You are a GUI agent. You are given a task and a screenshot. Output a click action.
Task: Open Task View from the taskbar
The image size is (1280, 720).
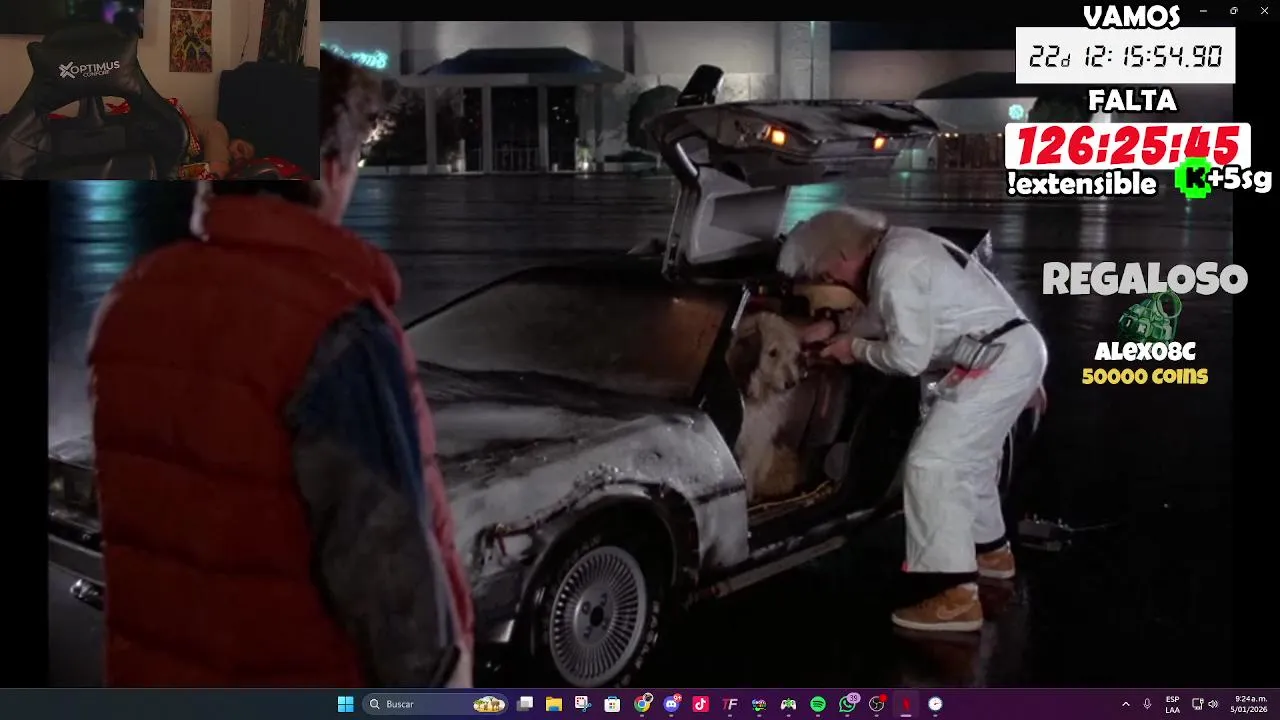tap(525, 704)
